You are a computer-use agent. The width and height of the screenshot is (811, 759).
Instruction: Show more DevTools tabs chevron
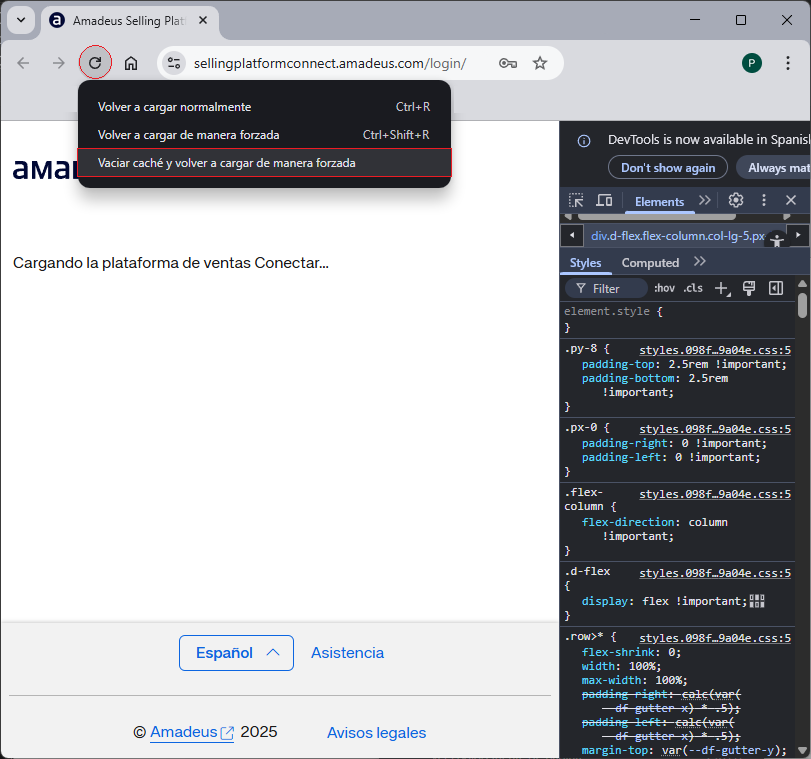click(704, 200)
